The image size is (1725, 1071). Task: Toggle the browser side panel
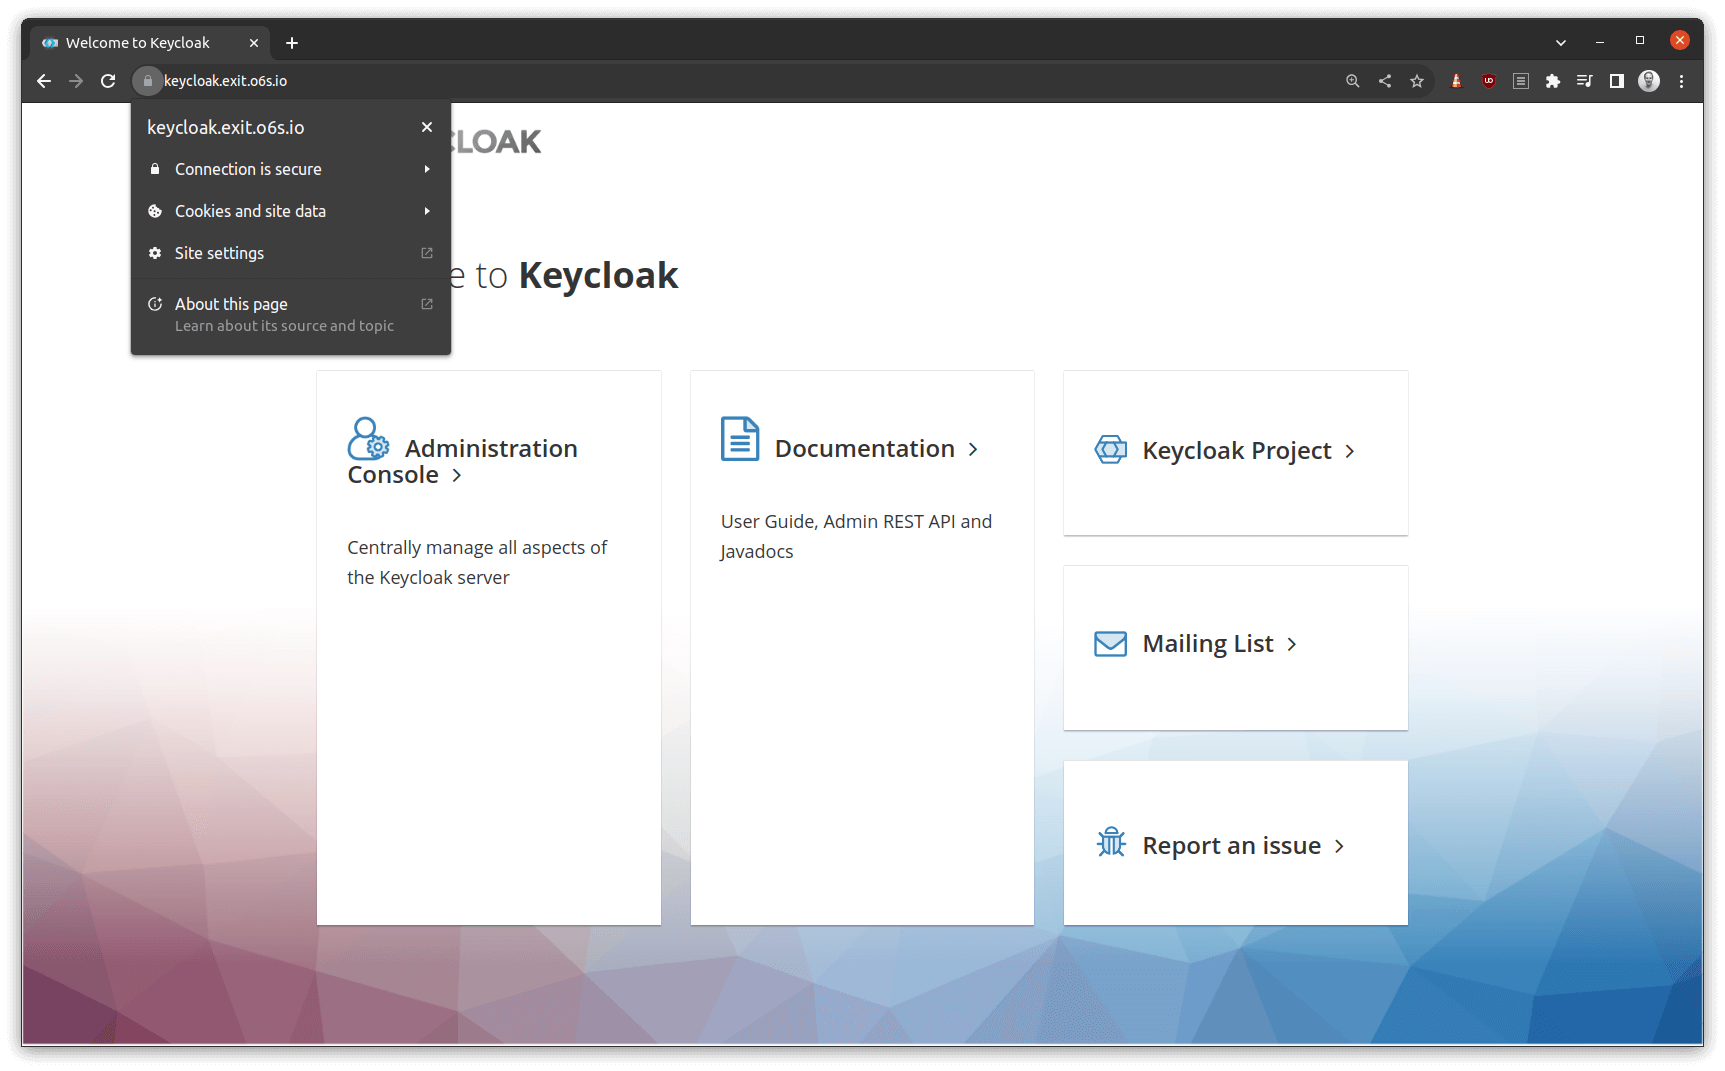[x=1617, y=81]
